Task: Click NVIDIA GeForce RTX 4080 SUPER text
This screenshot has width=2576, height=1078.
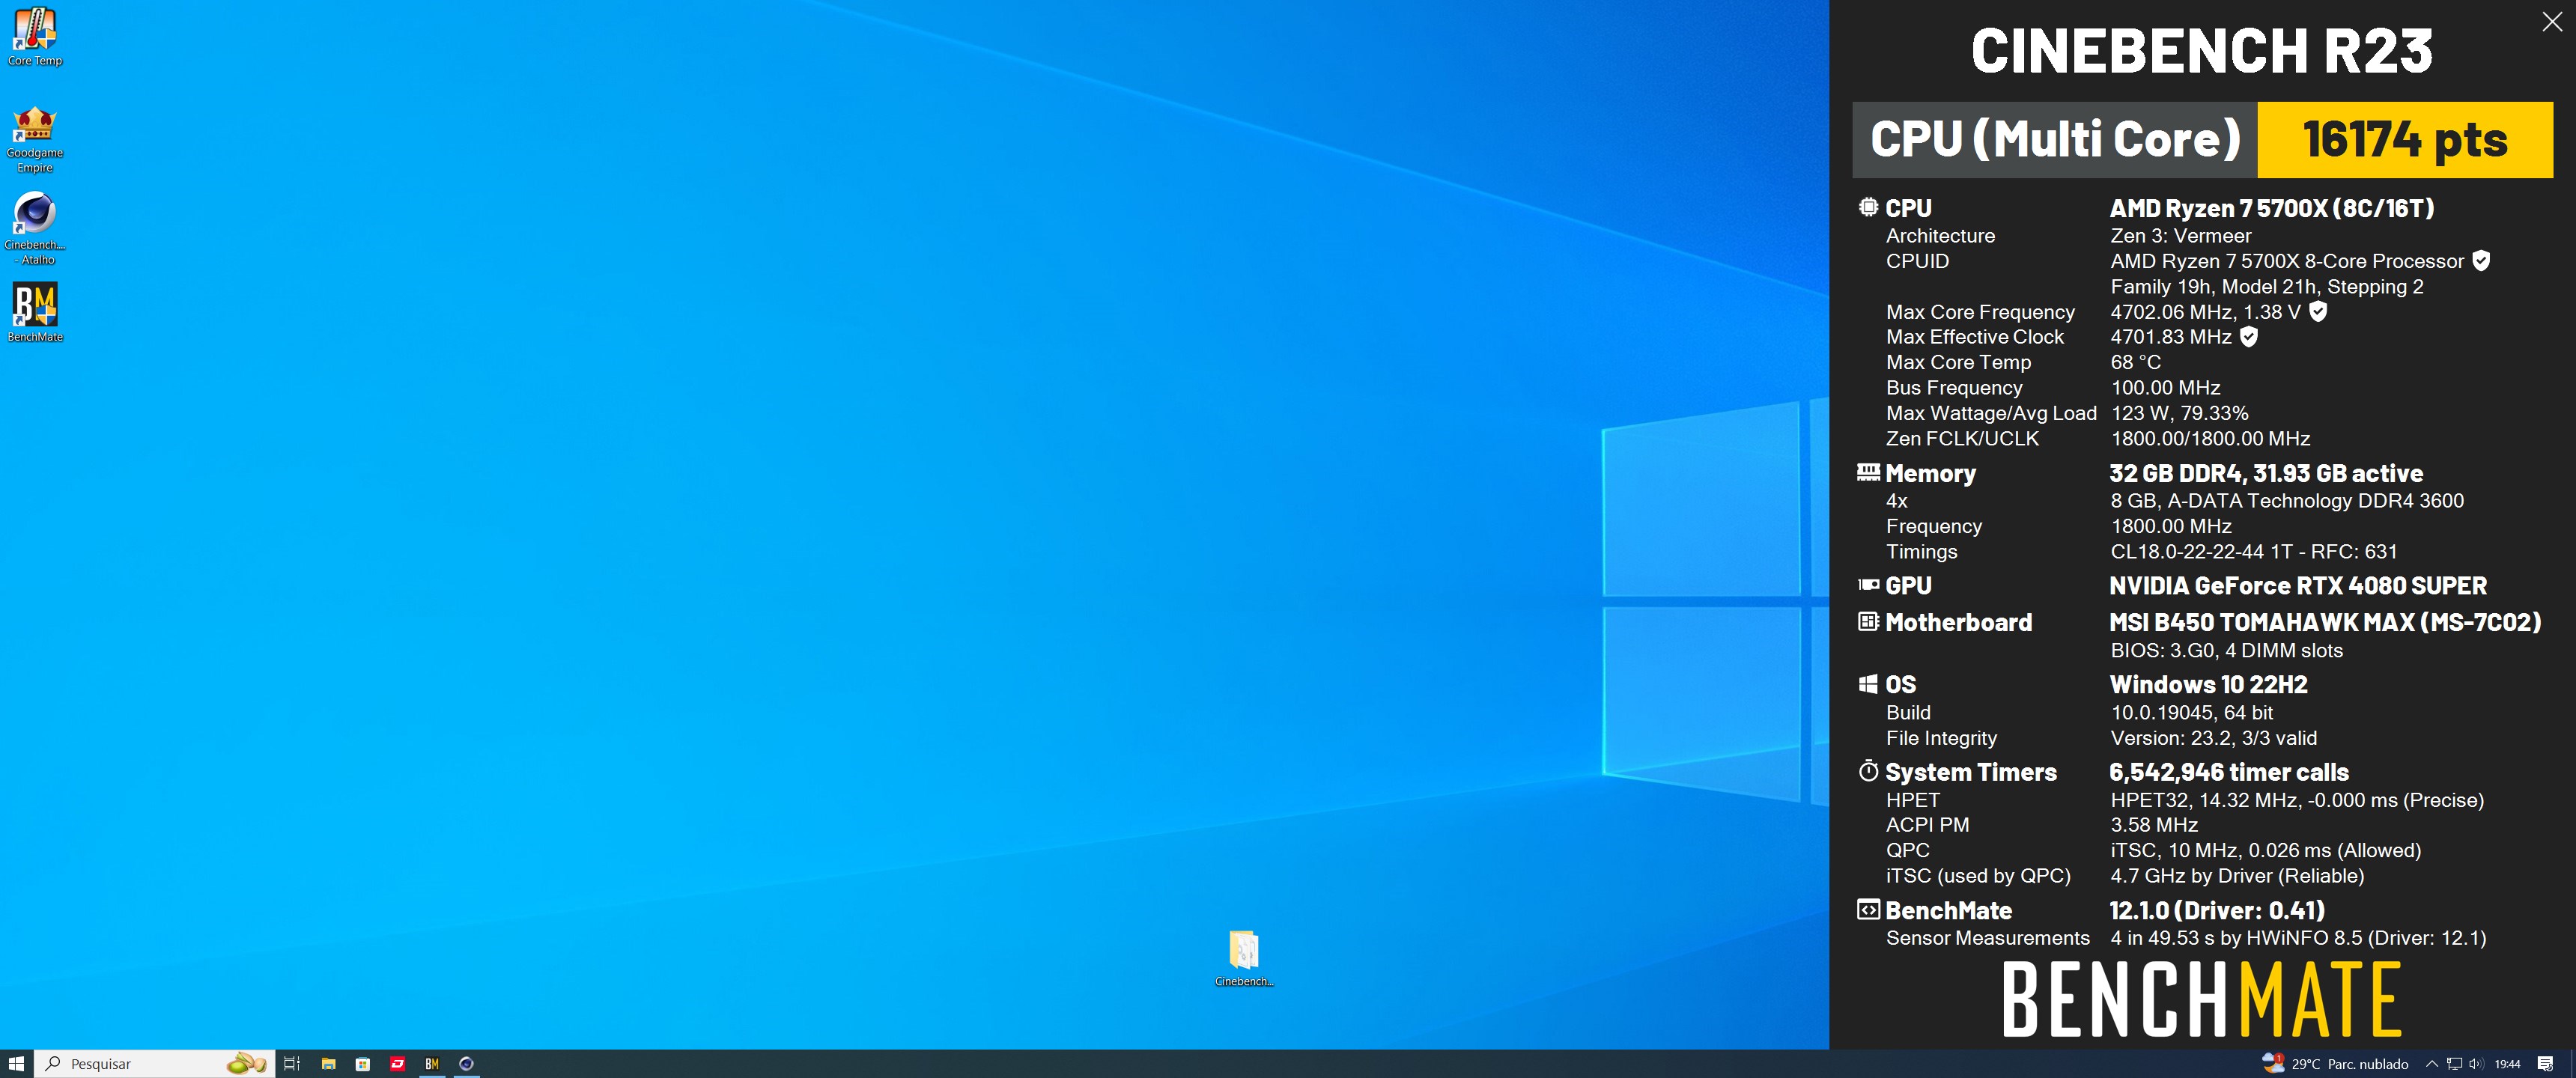Action: [x=2298, y=585]
